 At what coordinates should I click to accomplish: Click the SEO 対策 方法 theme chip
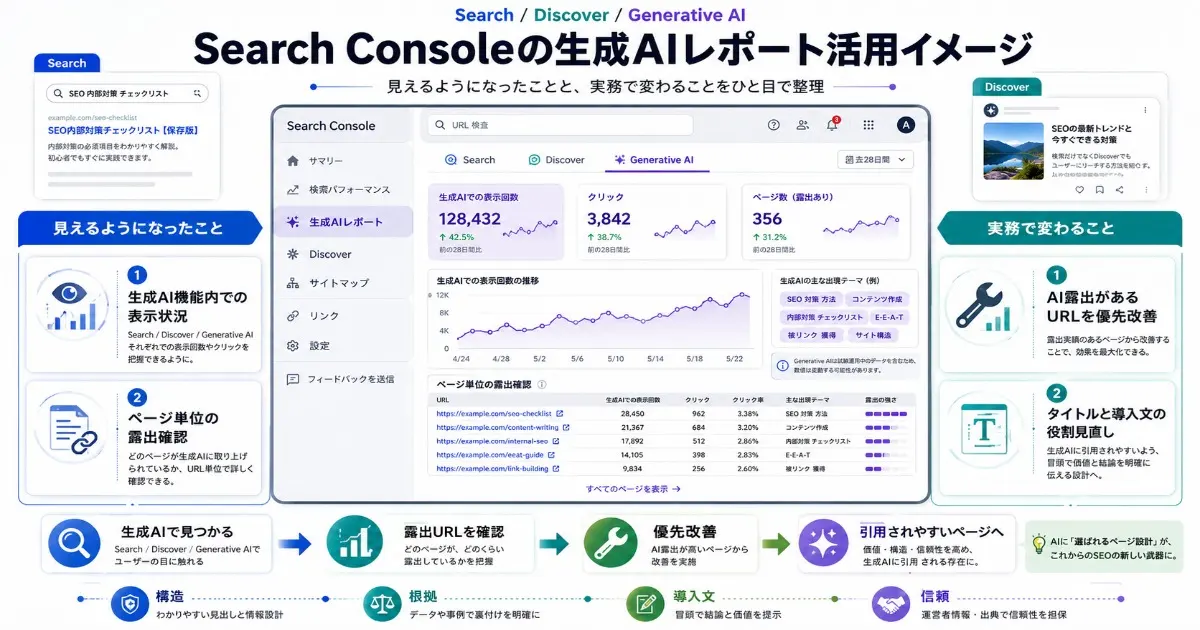pyautogui.click(x=810, y=300)
